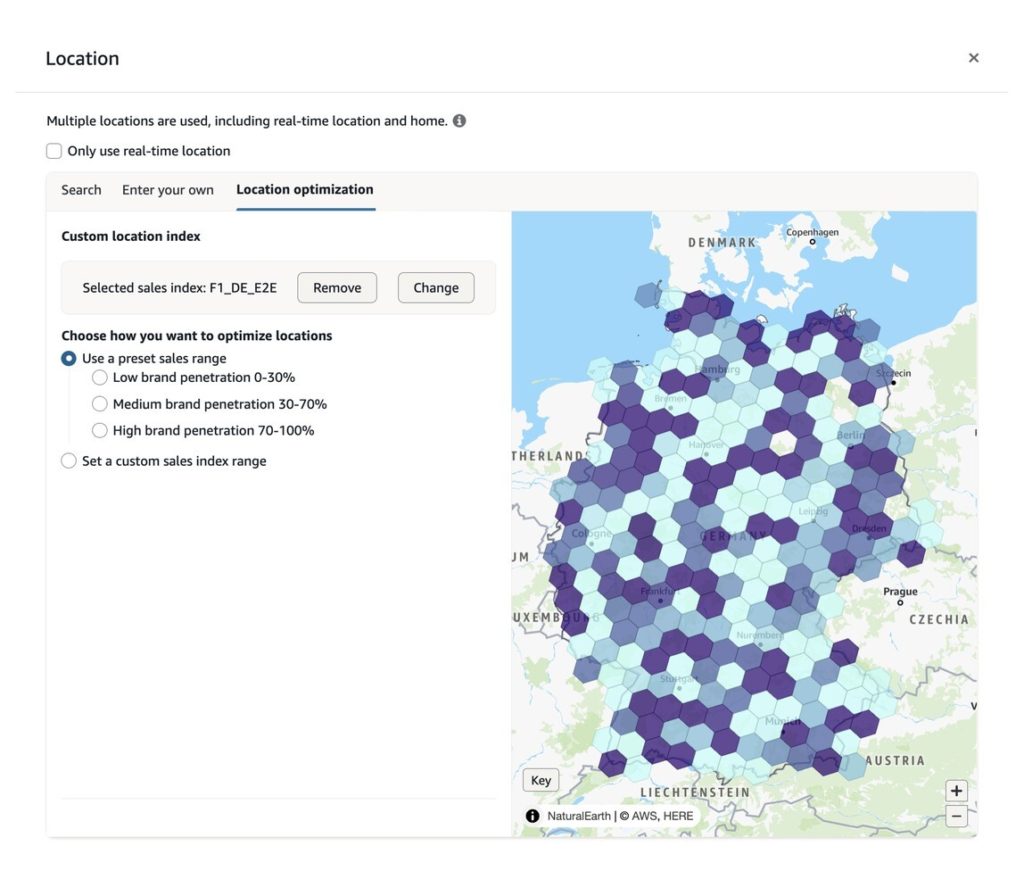1024x871 pixels.
Task: Open info tooltip about multiple locations
Action: point(459,121)
